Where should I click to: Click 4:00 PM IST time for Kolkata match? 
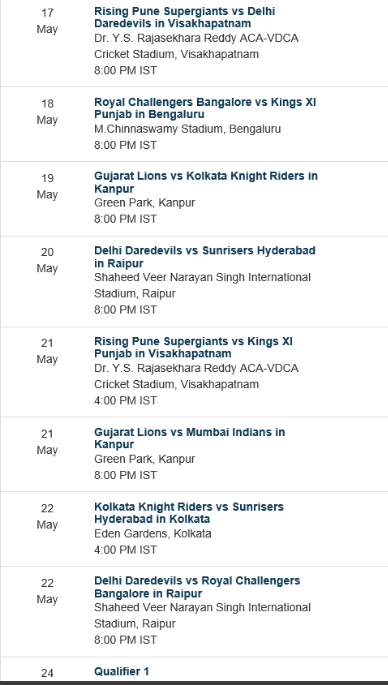(x=125, y=550)
